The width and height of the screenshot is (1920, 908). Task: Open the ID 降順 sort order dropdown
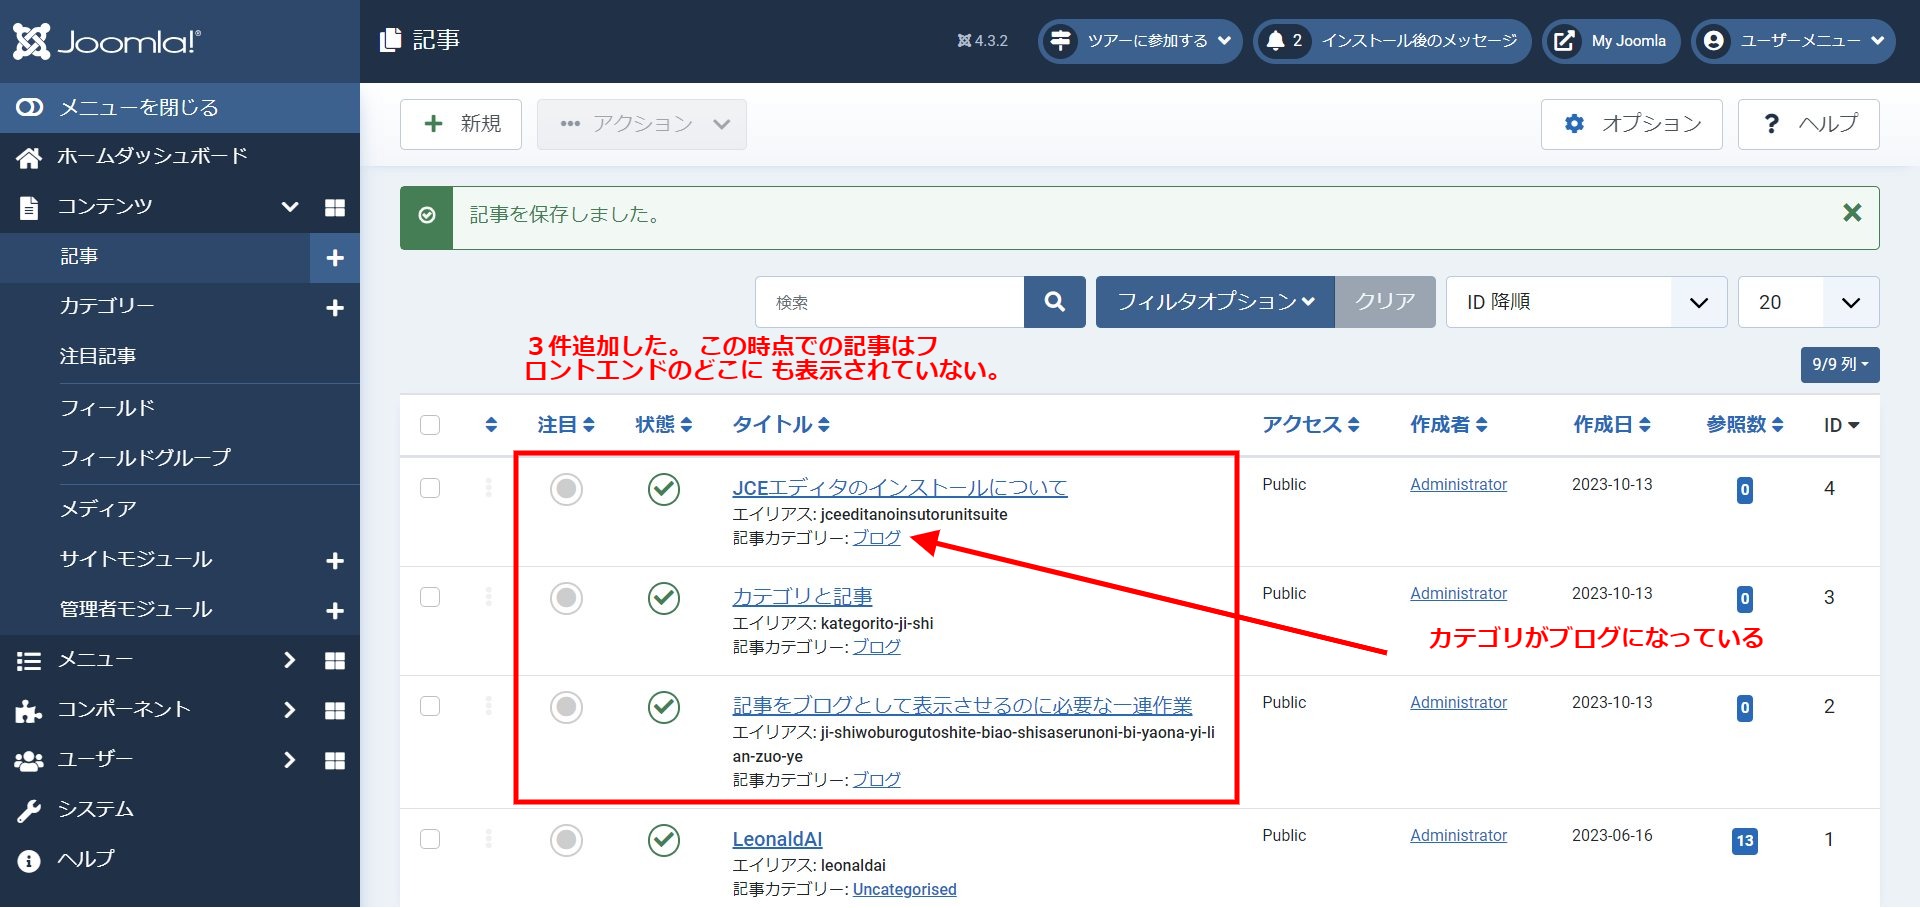click(x=1585, y=301)
